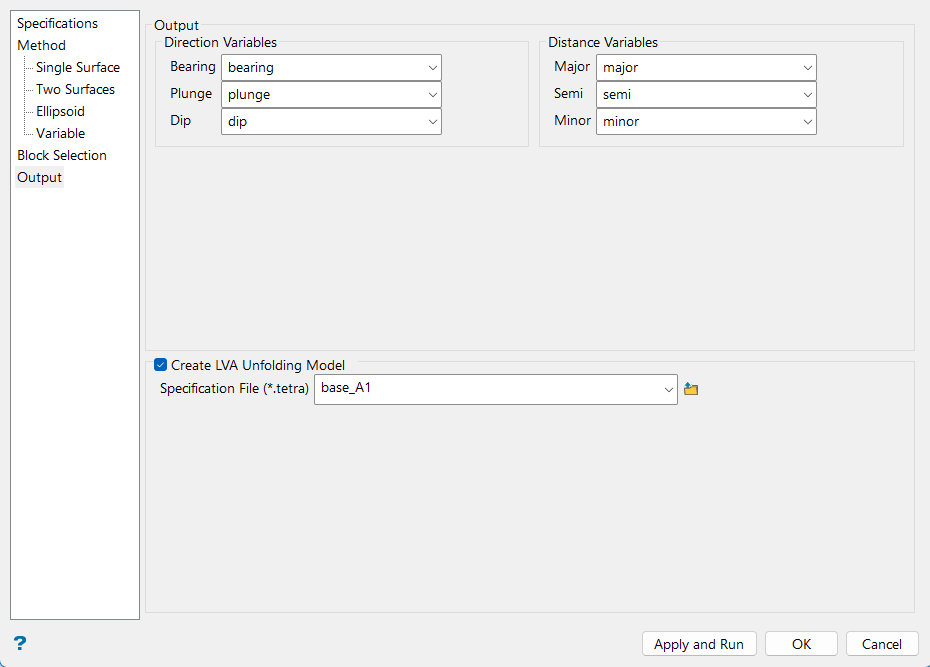Select the Two Surfaces tree item
Image resolution: width=930 pixels, height=667 pixels.
[76, 89]
